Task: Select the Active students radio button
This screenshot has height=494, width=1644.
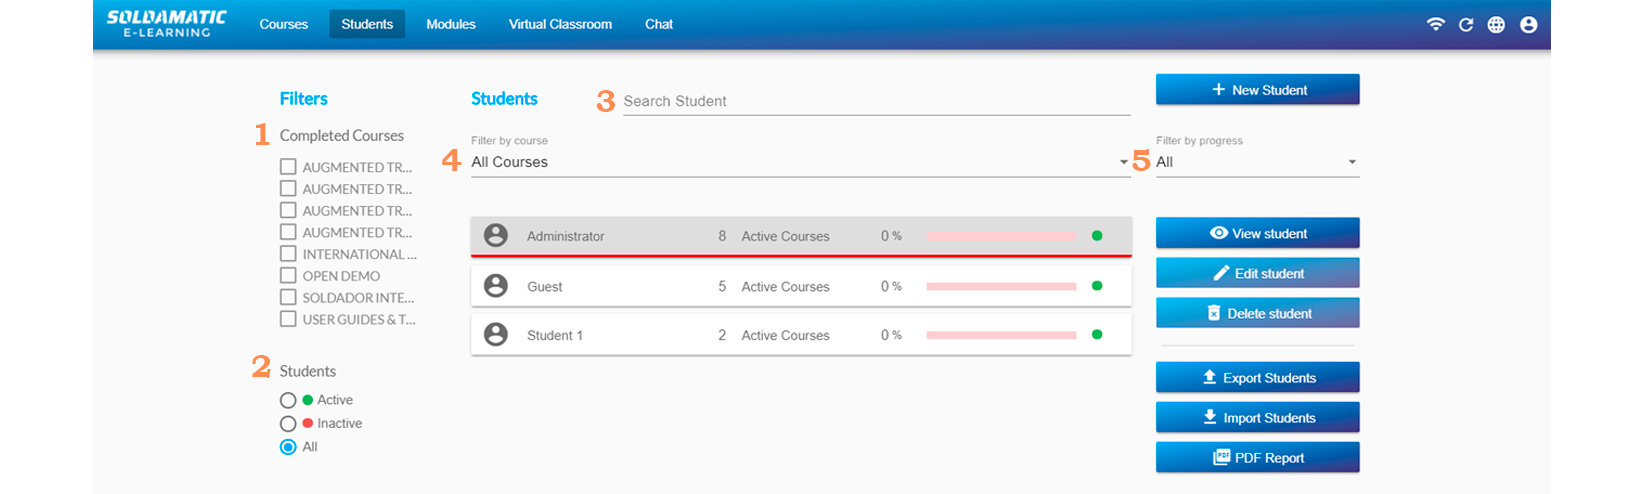Action: pyautogui.click(x=288, y=400)
